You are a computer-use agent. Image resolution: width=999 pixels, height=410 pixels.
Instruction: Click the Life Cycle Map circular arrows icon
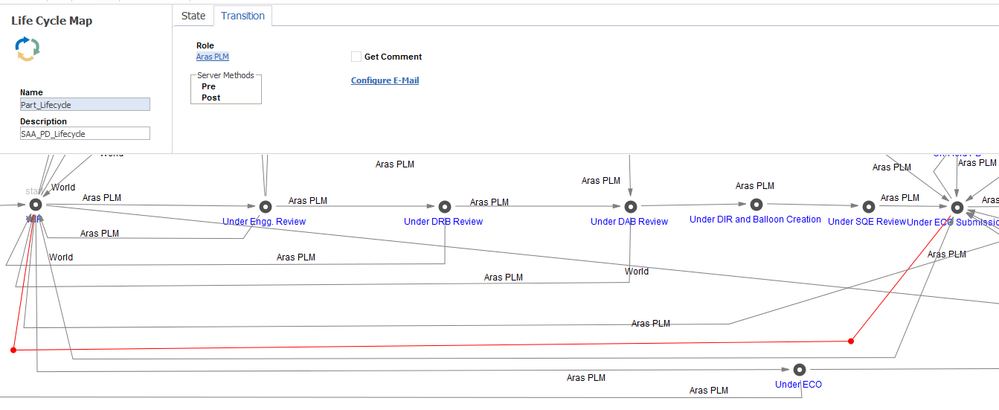(27, 49)
